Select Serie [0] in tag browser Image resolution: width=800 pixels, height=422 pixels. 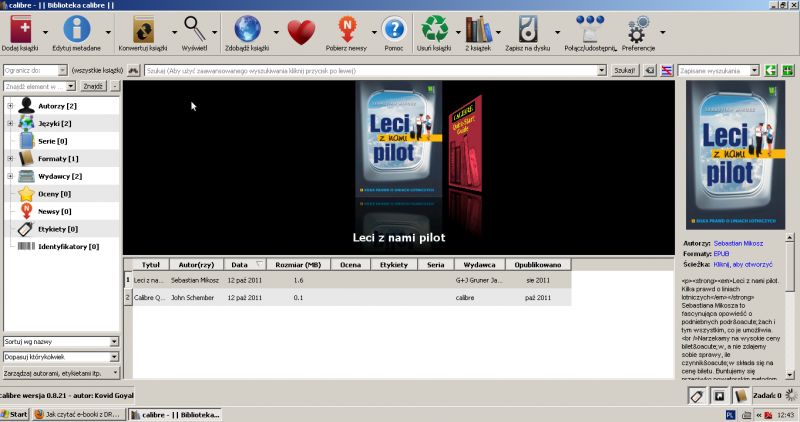(53, 141)
